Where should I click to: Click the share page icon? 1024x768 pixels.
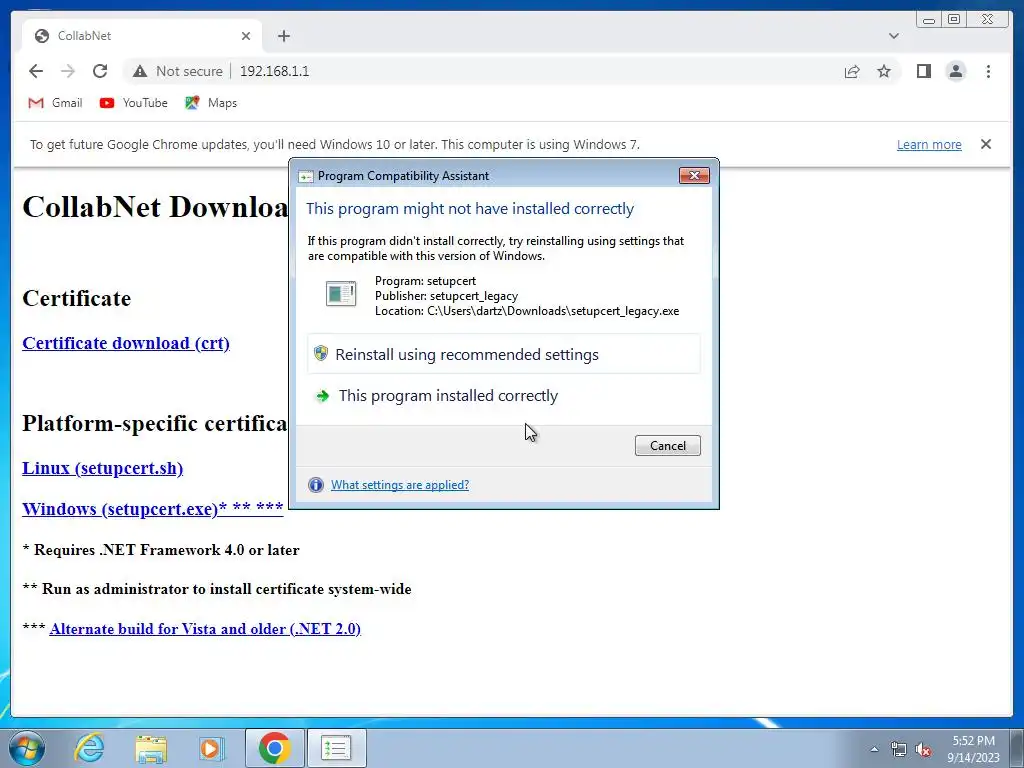click(x=852, y=71)
